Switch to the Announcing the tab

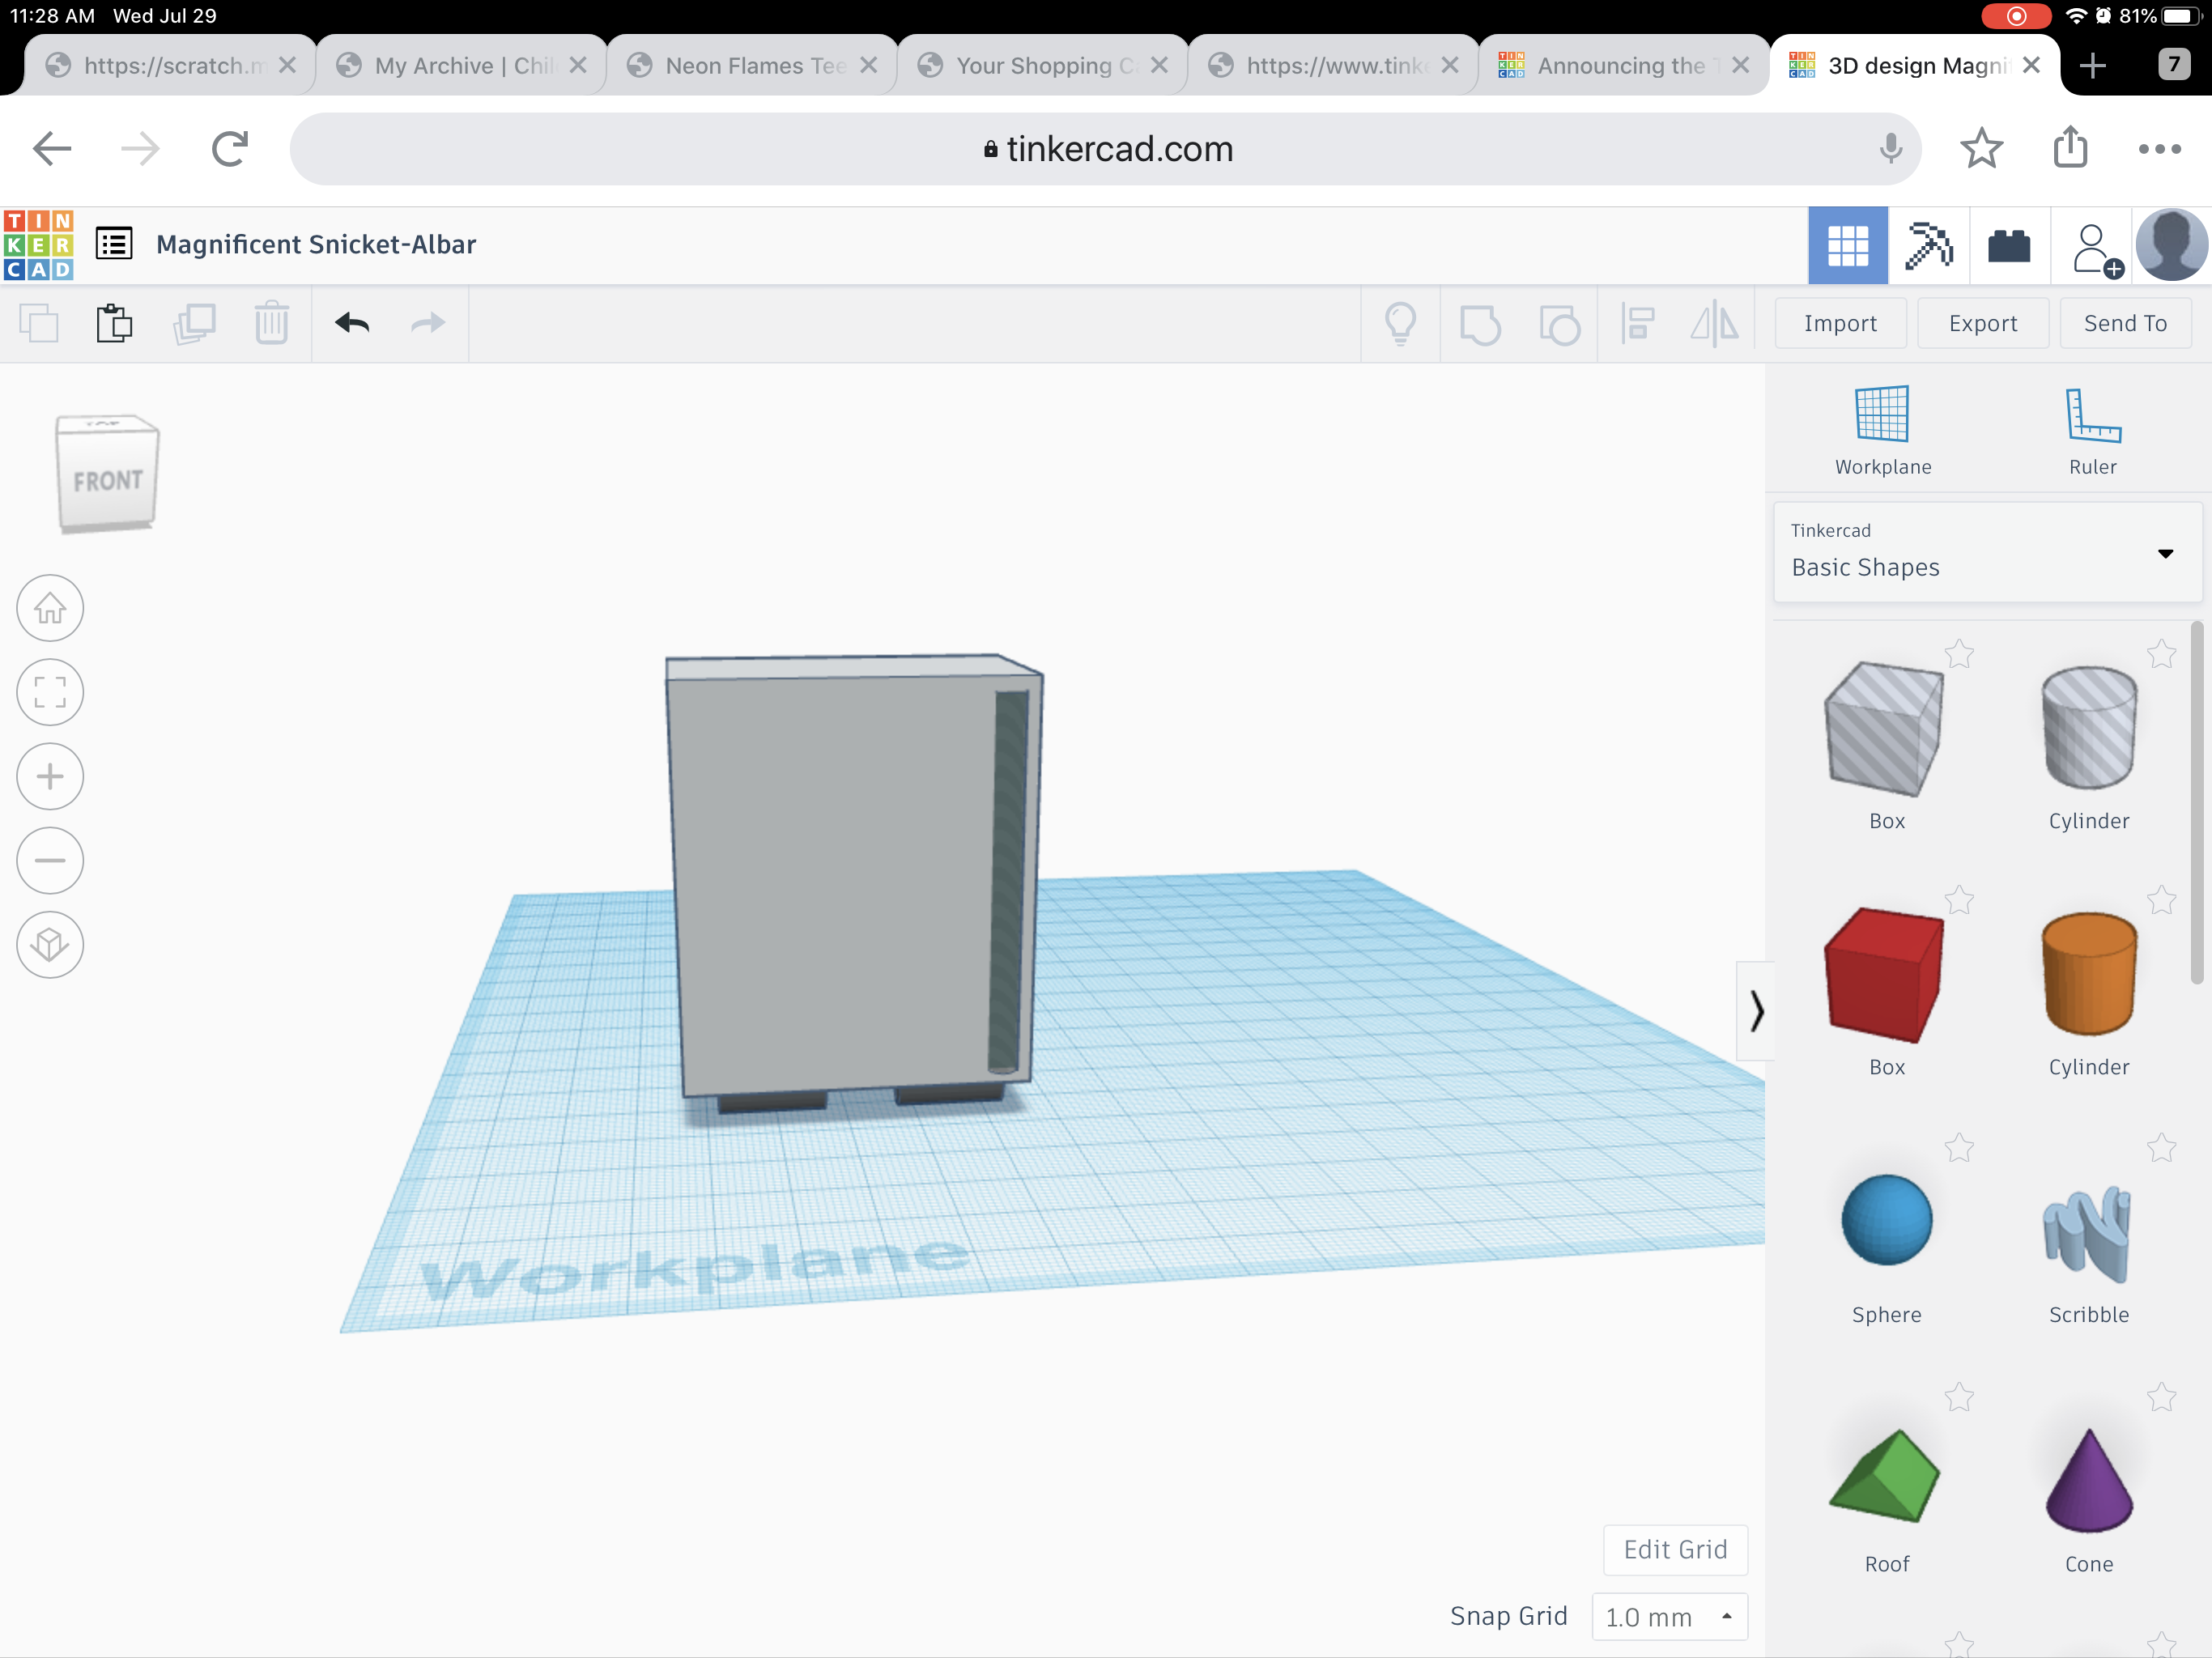pos(1623,65)
